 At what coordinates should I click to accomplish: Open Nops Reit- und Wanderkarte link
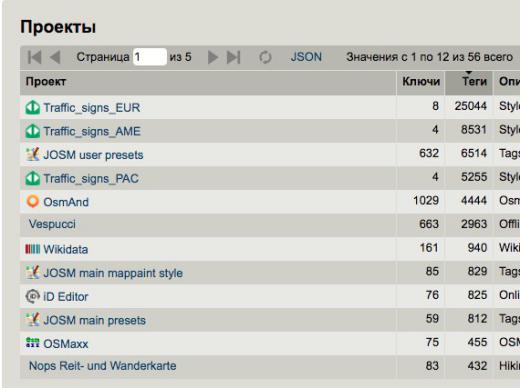(103, 366)
